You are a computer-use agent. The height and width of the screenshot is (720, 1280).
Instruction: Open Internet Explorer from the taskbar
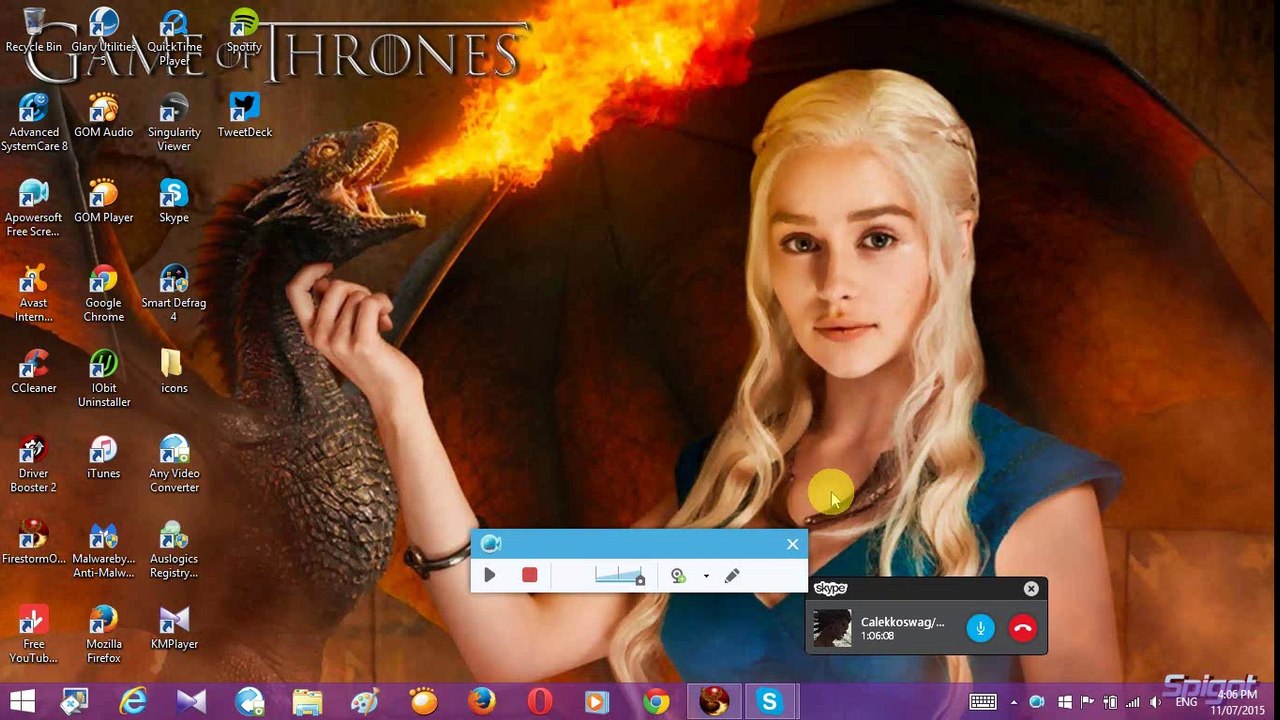[133, 702]
